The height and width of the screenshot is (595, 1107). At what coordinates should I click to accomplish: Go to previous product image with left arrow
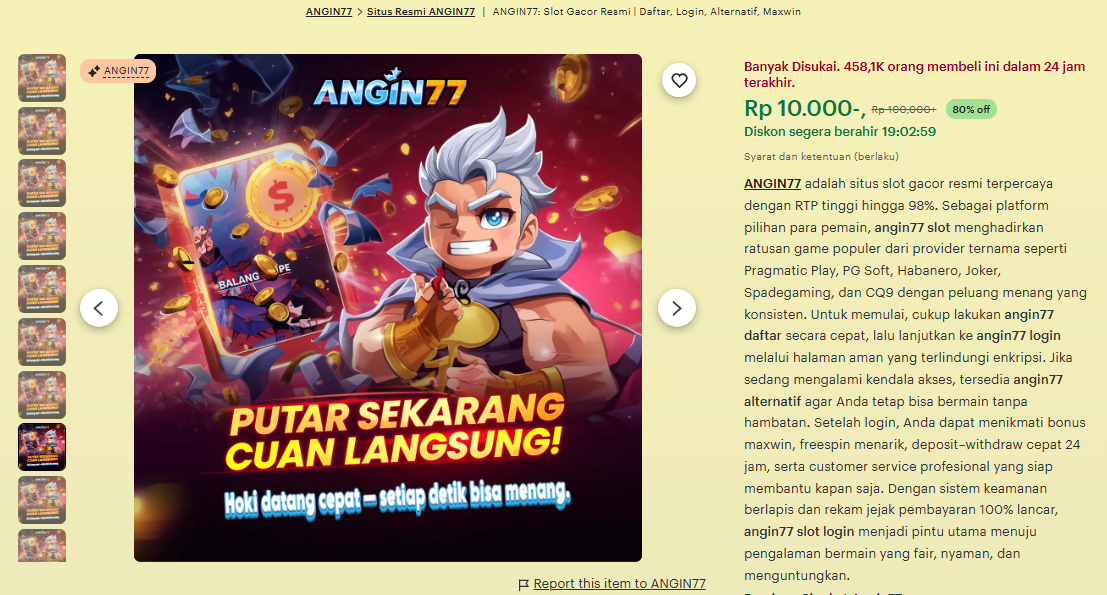point(99,308)
